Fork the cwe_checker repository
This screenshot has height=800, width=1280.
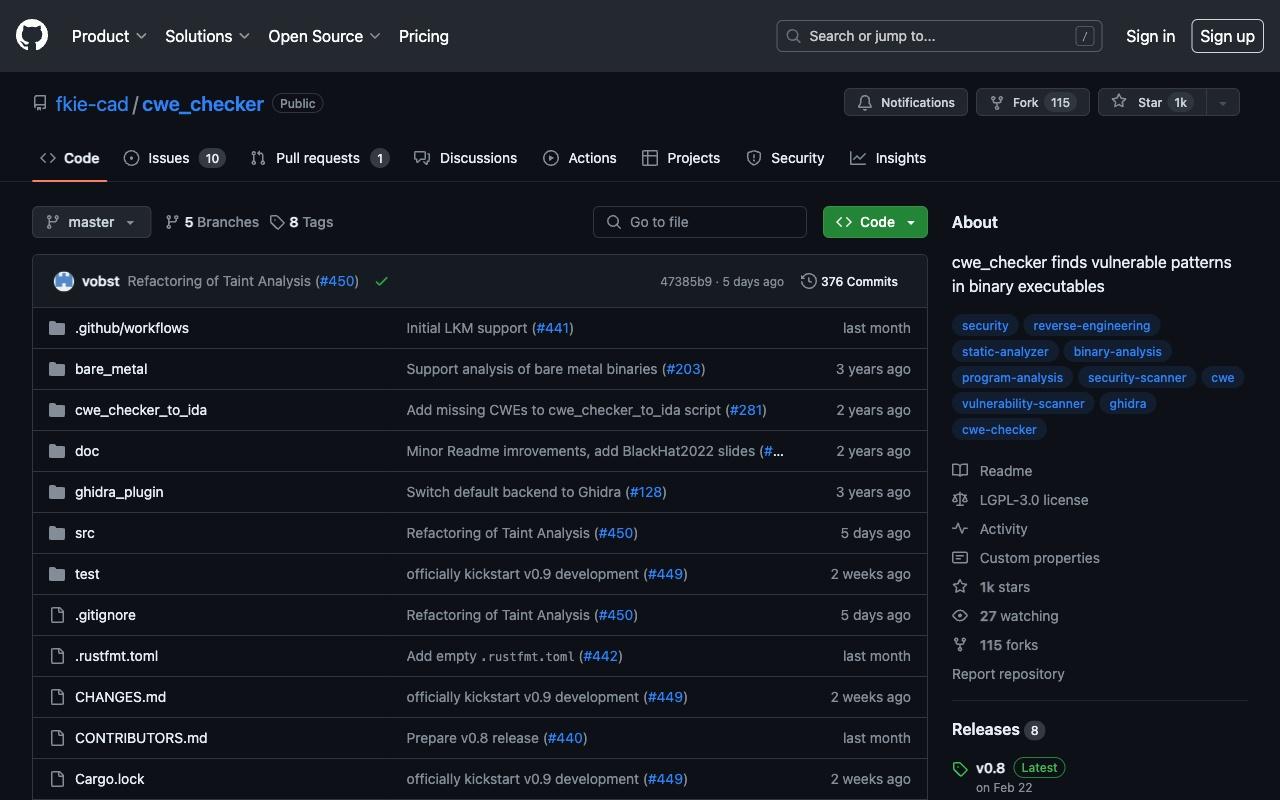click(1033, 102)
